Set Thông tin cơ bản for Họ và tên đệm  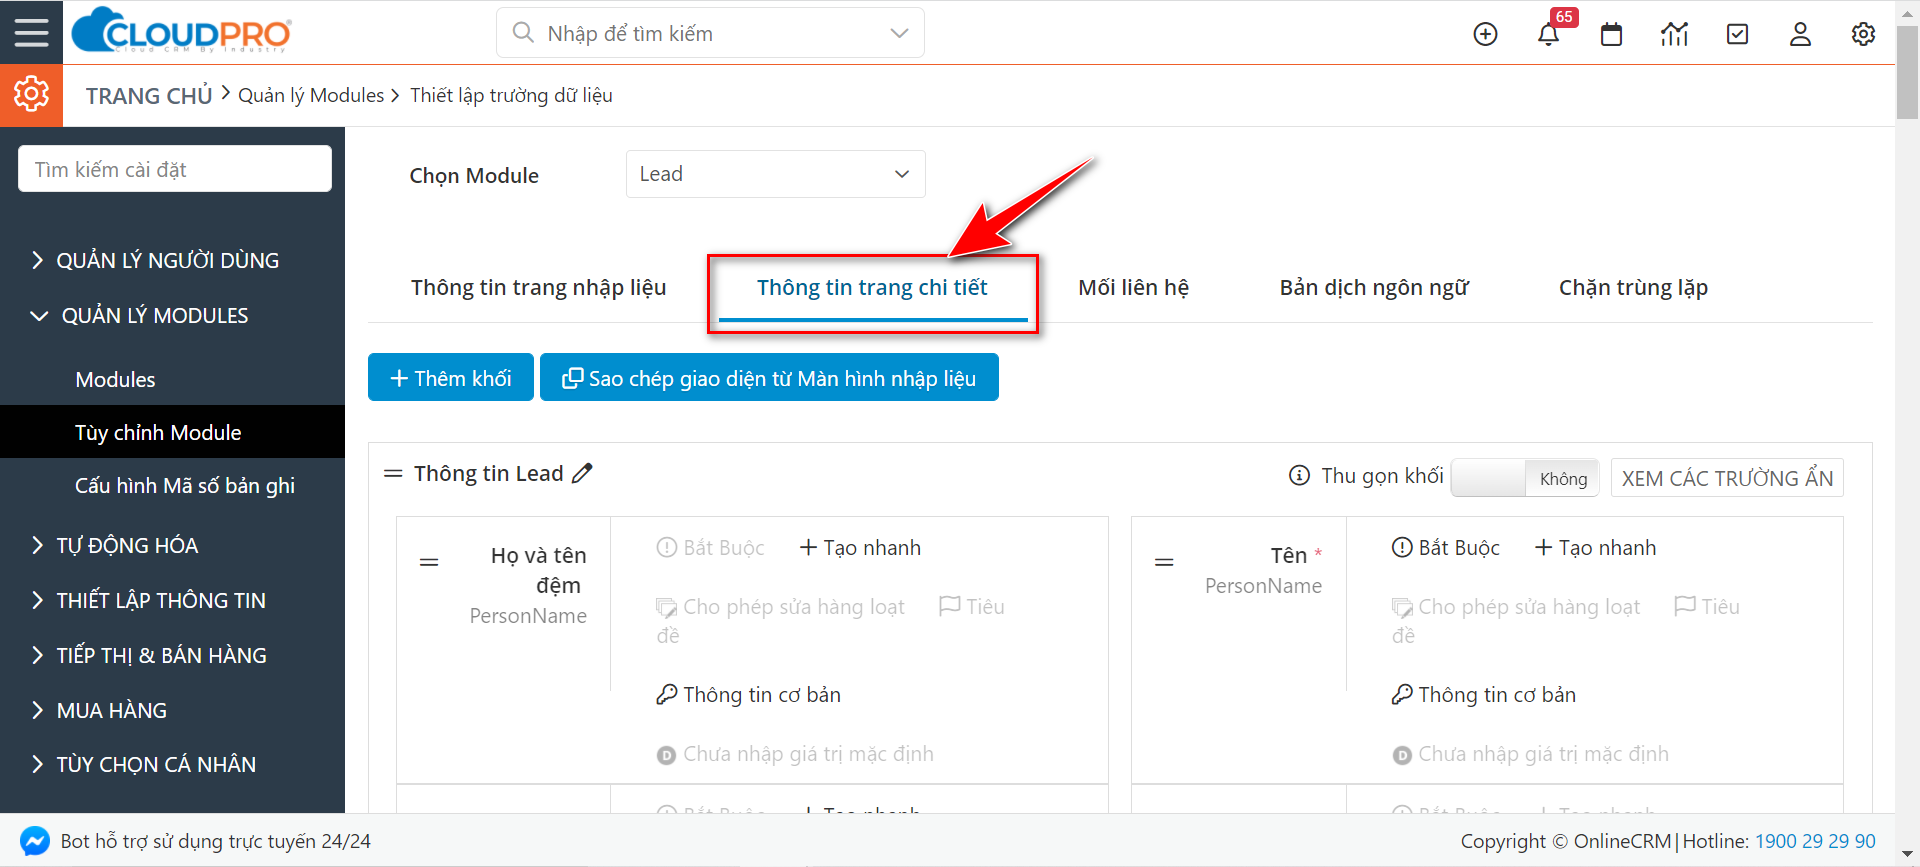748,695
